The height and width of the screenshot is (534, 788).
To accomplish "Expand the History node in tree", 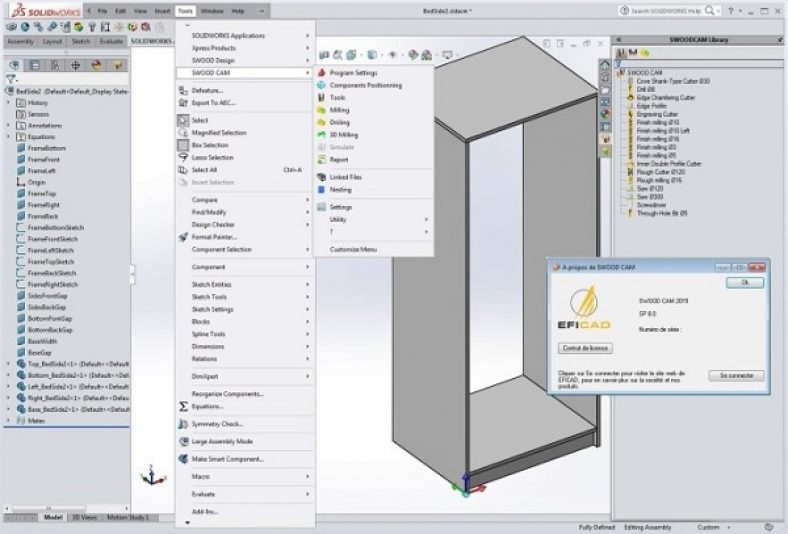I will point(8,103).
